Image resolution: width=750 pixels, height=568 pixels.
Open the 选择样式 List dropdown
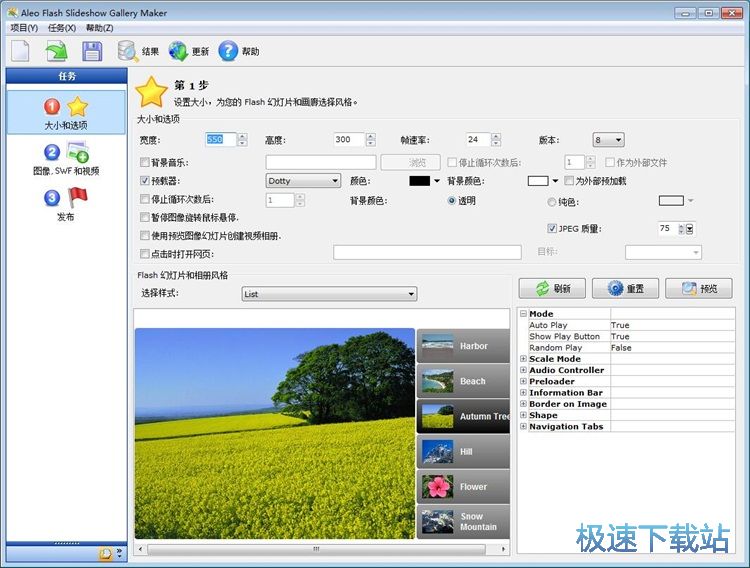329,294
